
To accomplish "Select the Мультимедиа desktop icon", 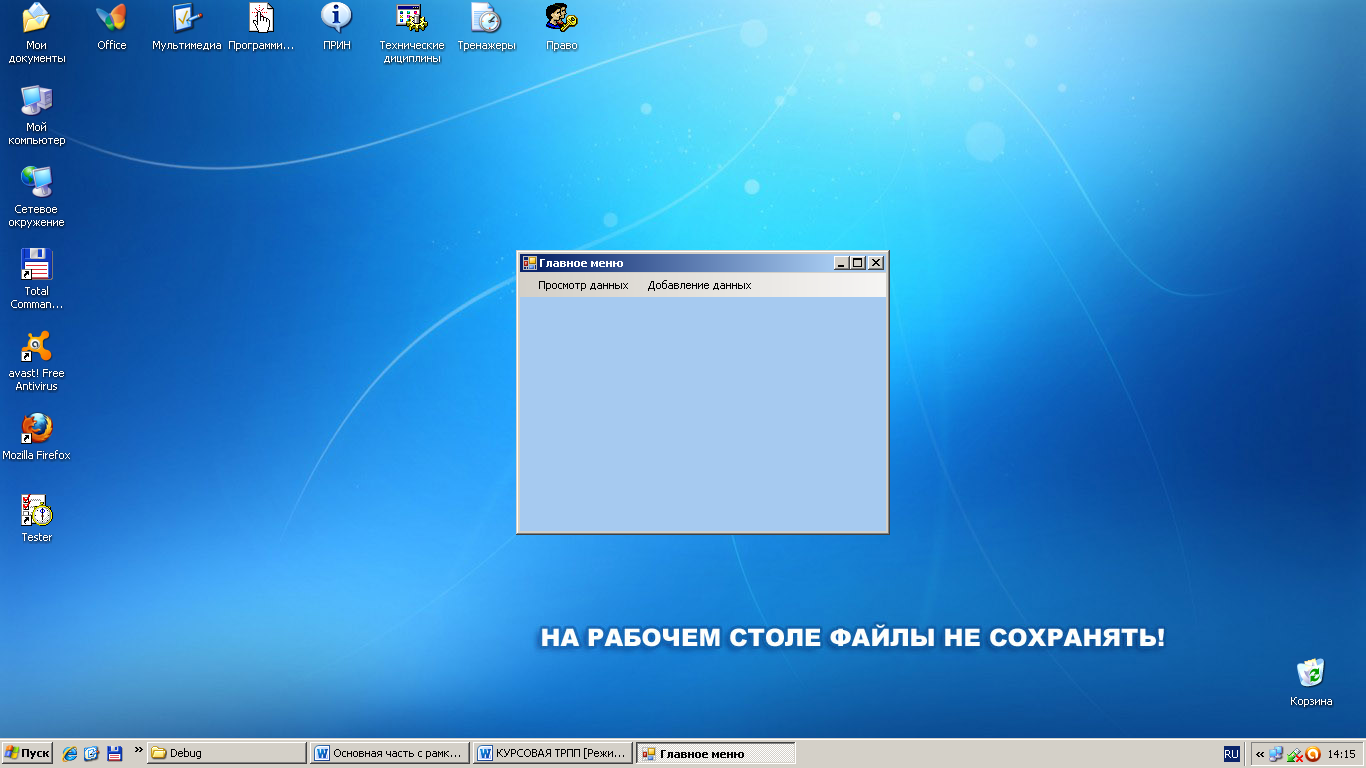I will click(187, 27).
